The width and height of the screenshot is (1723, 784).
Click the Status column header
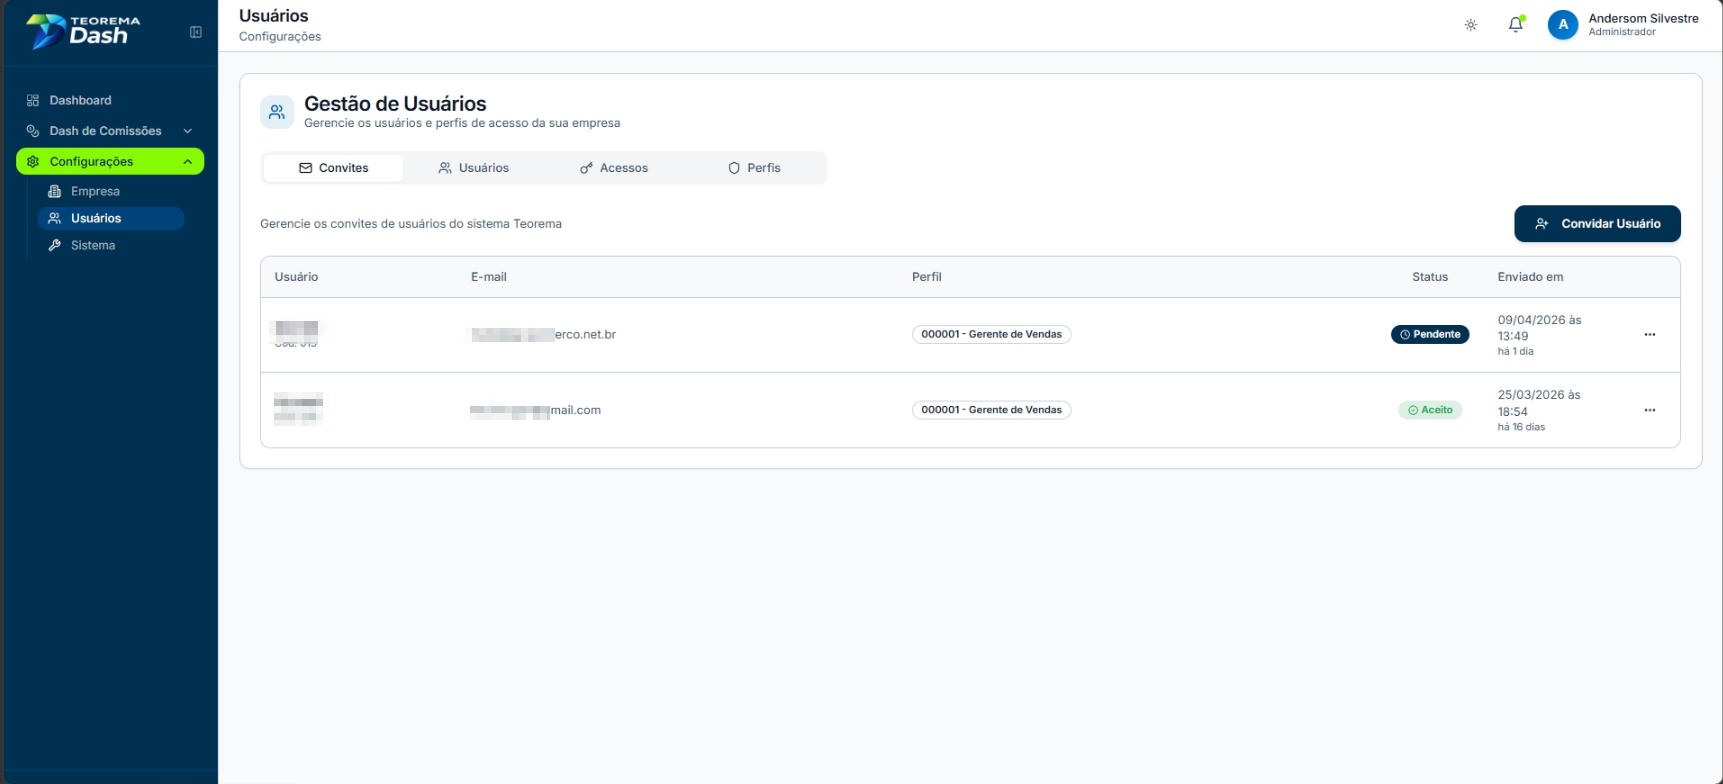tap(1430, 277)
